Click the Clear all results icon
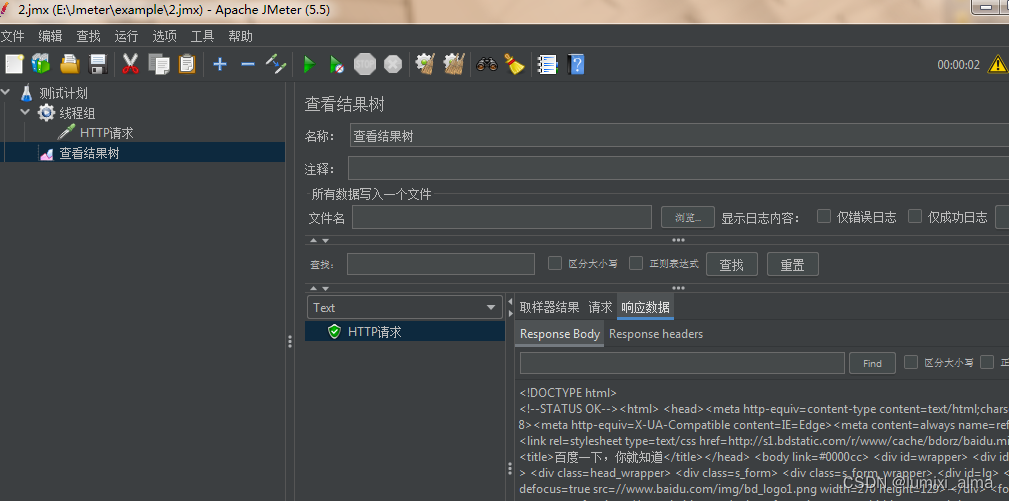 click(454, 64)
